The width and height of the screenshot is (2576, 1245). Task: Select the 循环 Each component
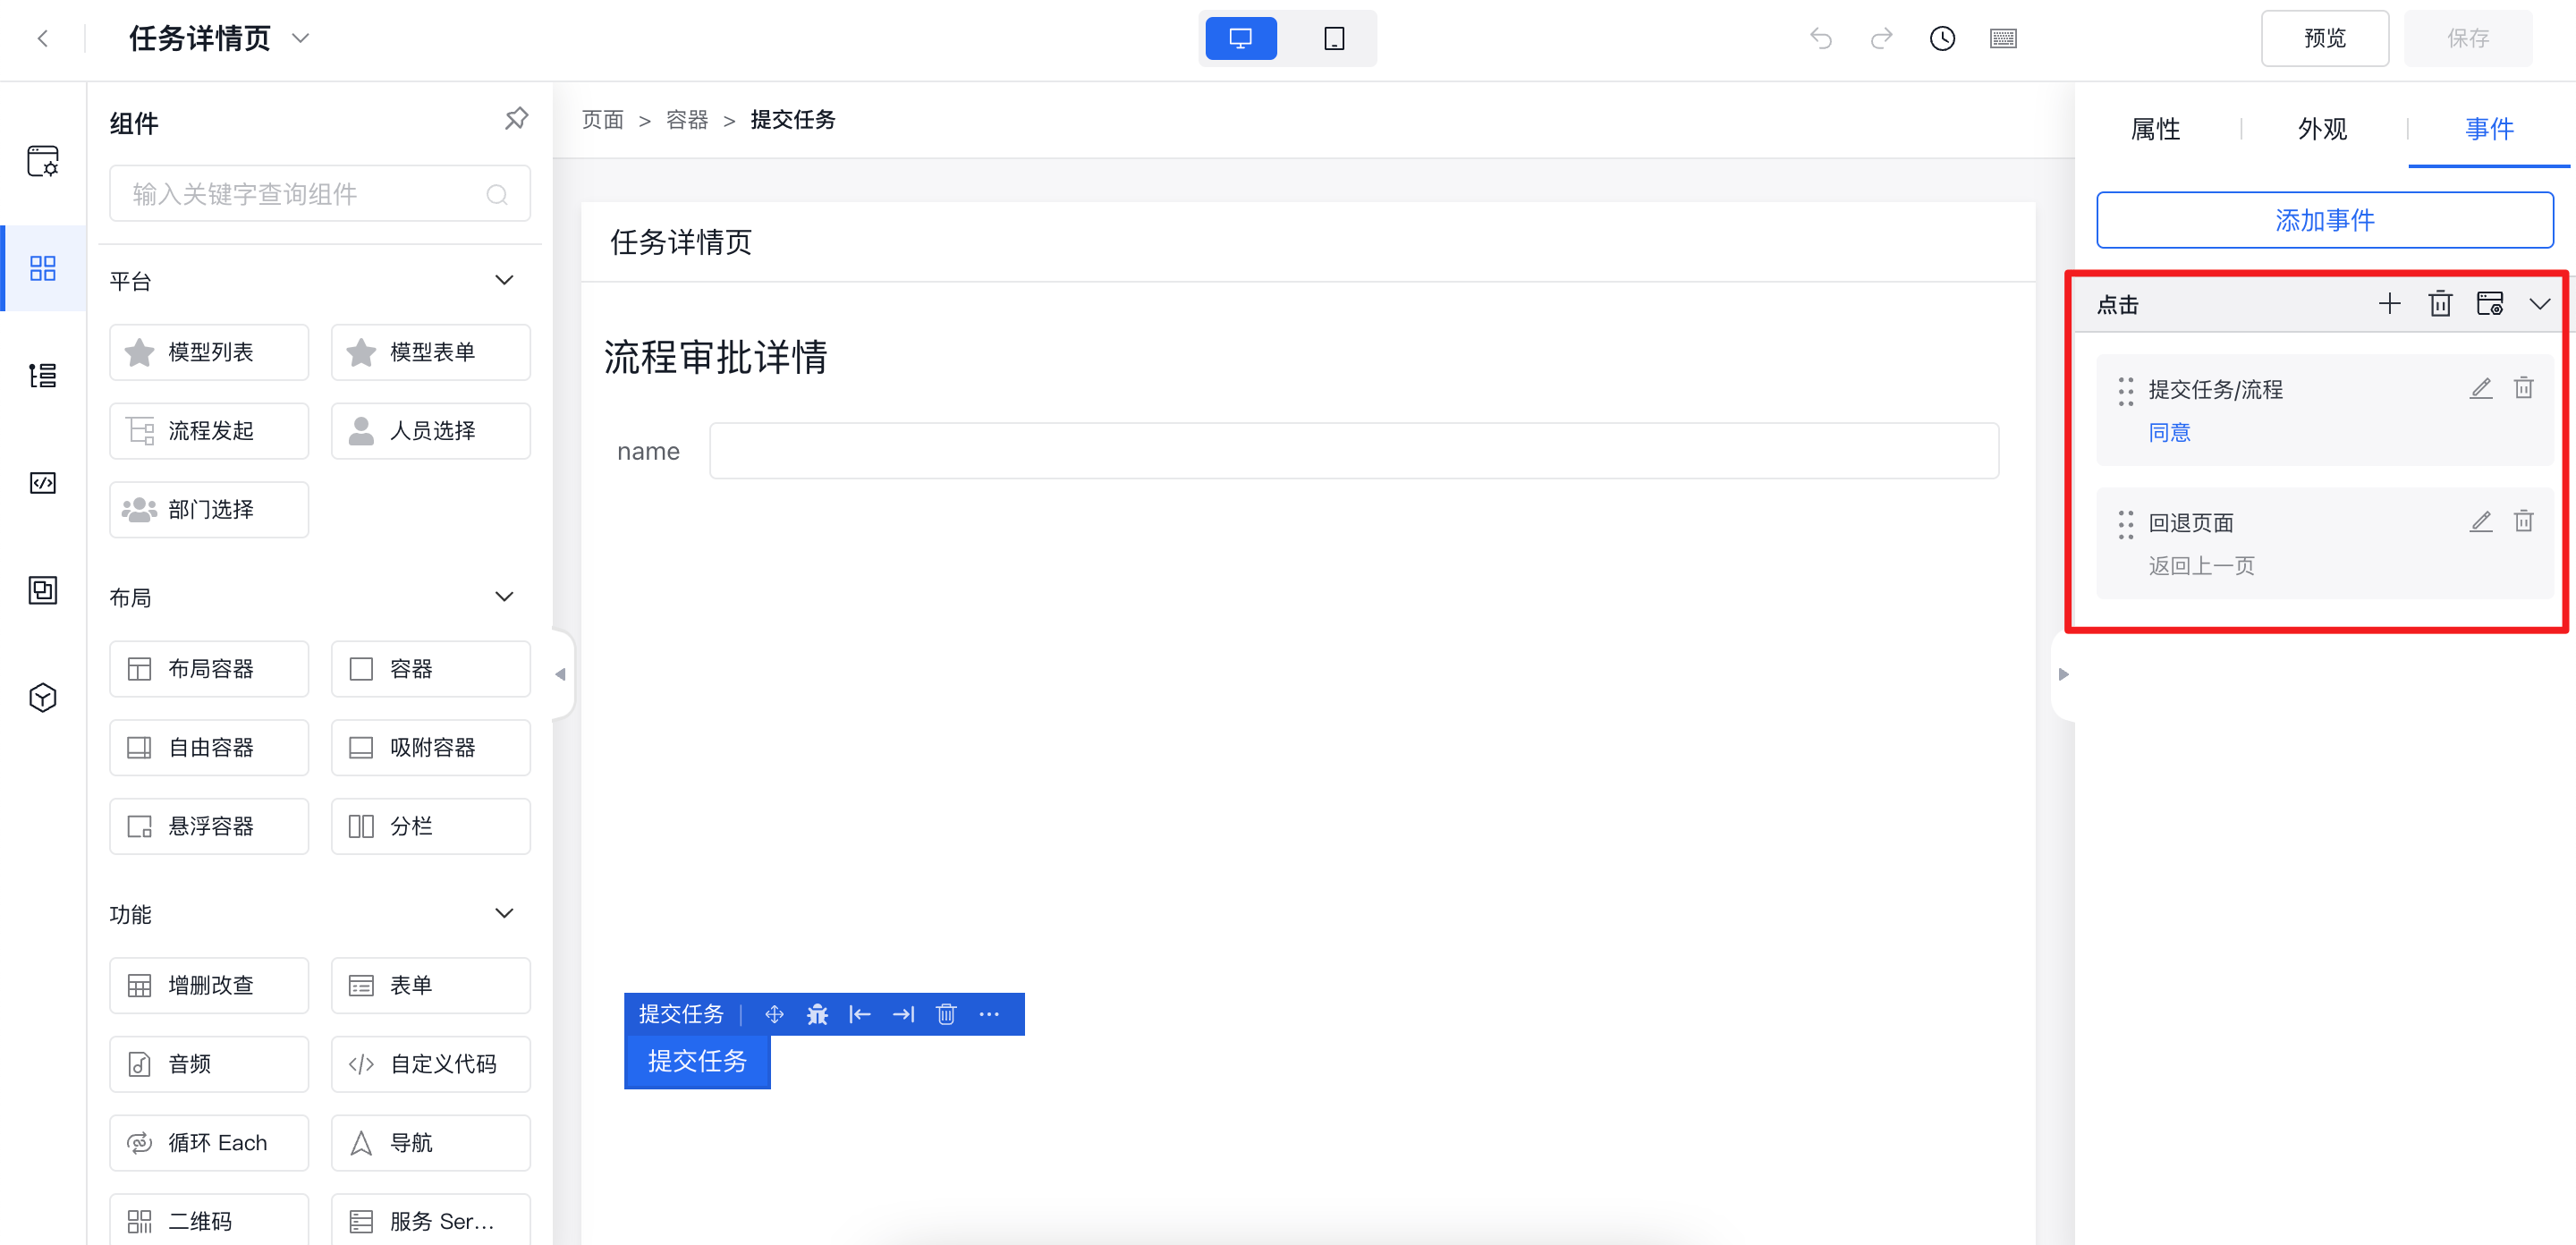click(x=209, y=1143)
